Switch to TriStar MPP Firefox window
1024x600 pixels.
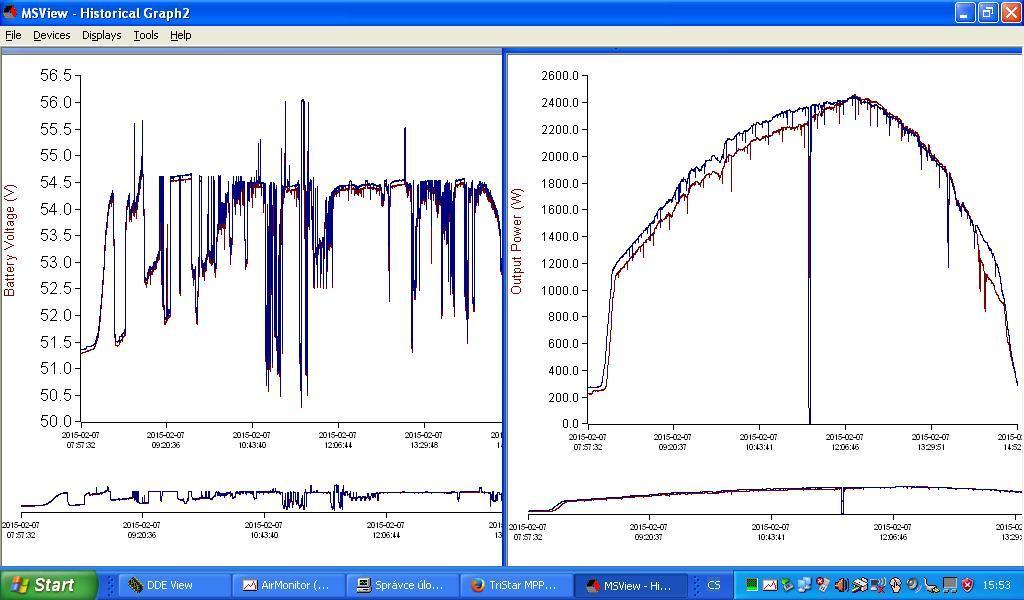pyautogui.click(x=515, y=585)
